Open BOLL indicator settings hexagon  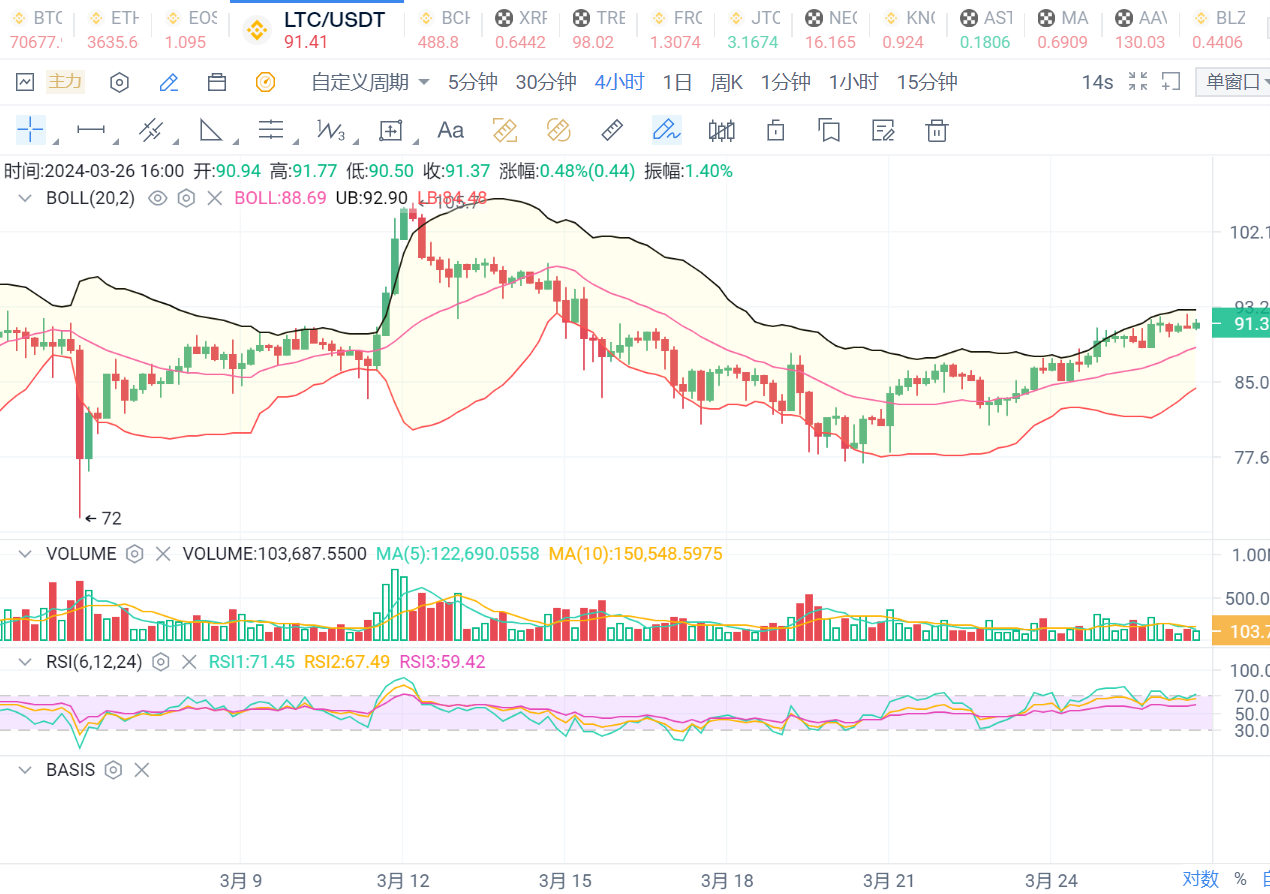[186, 198]
